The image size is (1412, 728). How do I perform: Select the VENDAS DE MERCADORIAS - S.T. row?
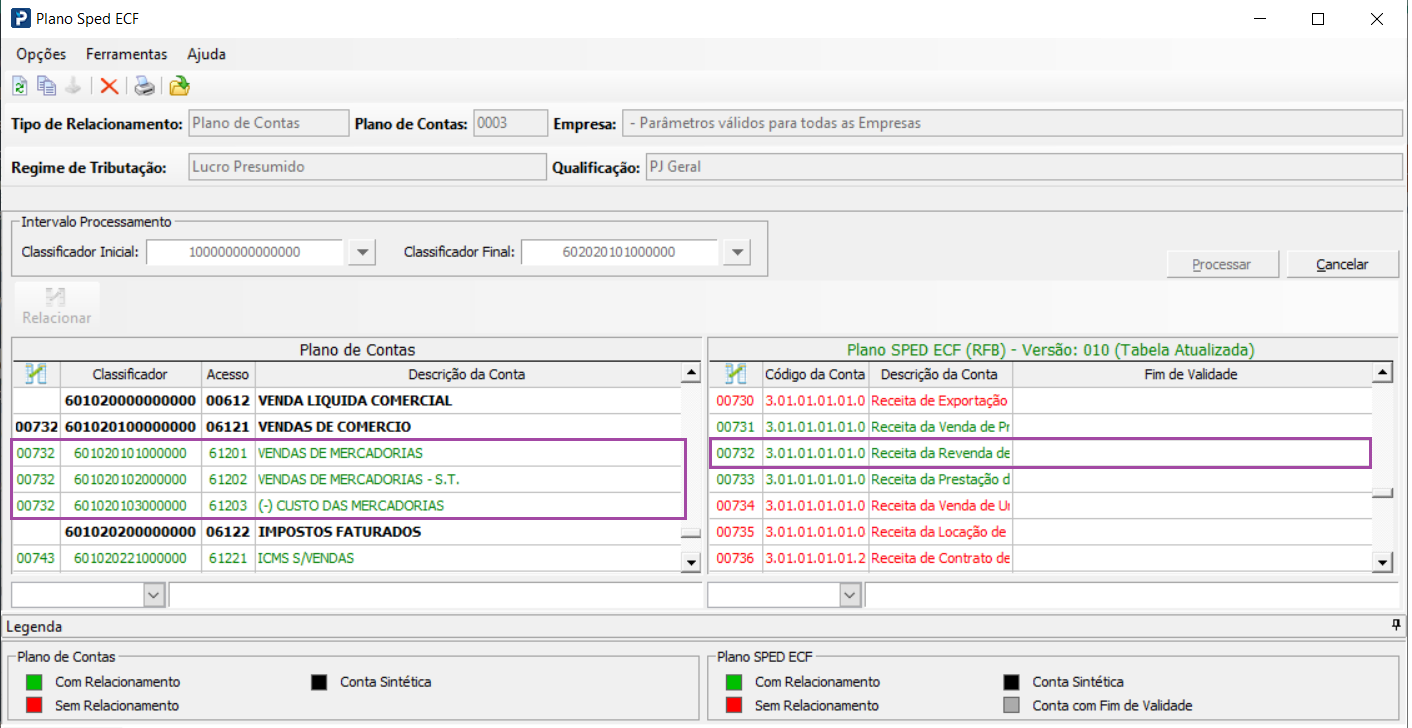358,479
